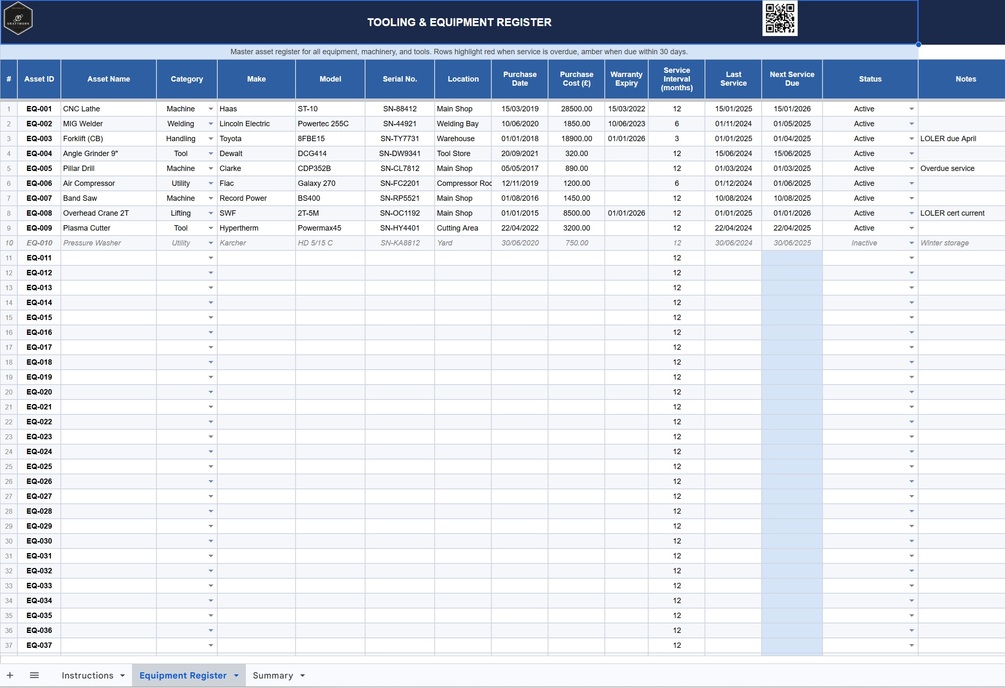
Task: Open the Summary tab dropdown arrow
Action: click(x=303, y=675)
